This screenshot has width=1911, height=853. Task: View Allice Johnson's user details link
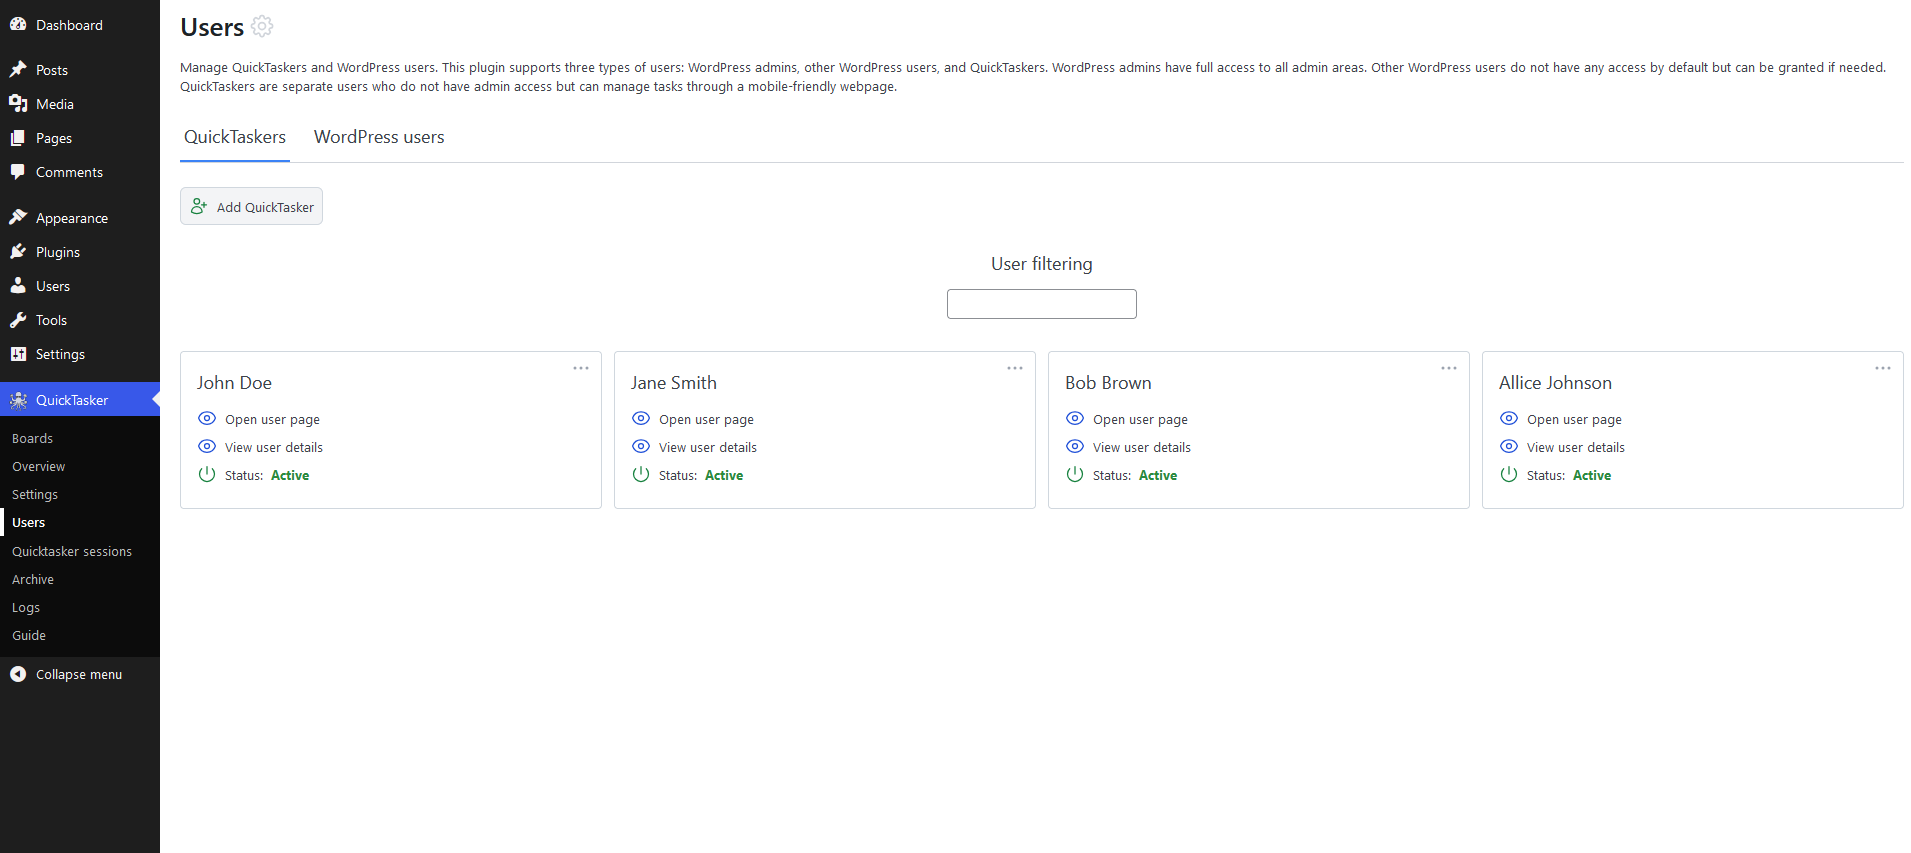[x=1576, y=447]
